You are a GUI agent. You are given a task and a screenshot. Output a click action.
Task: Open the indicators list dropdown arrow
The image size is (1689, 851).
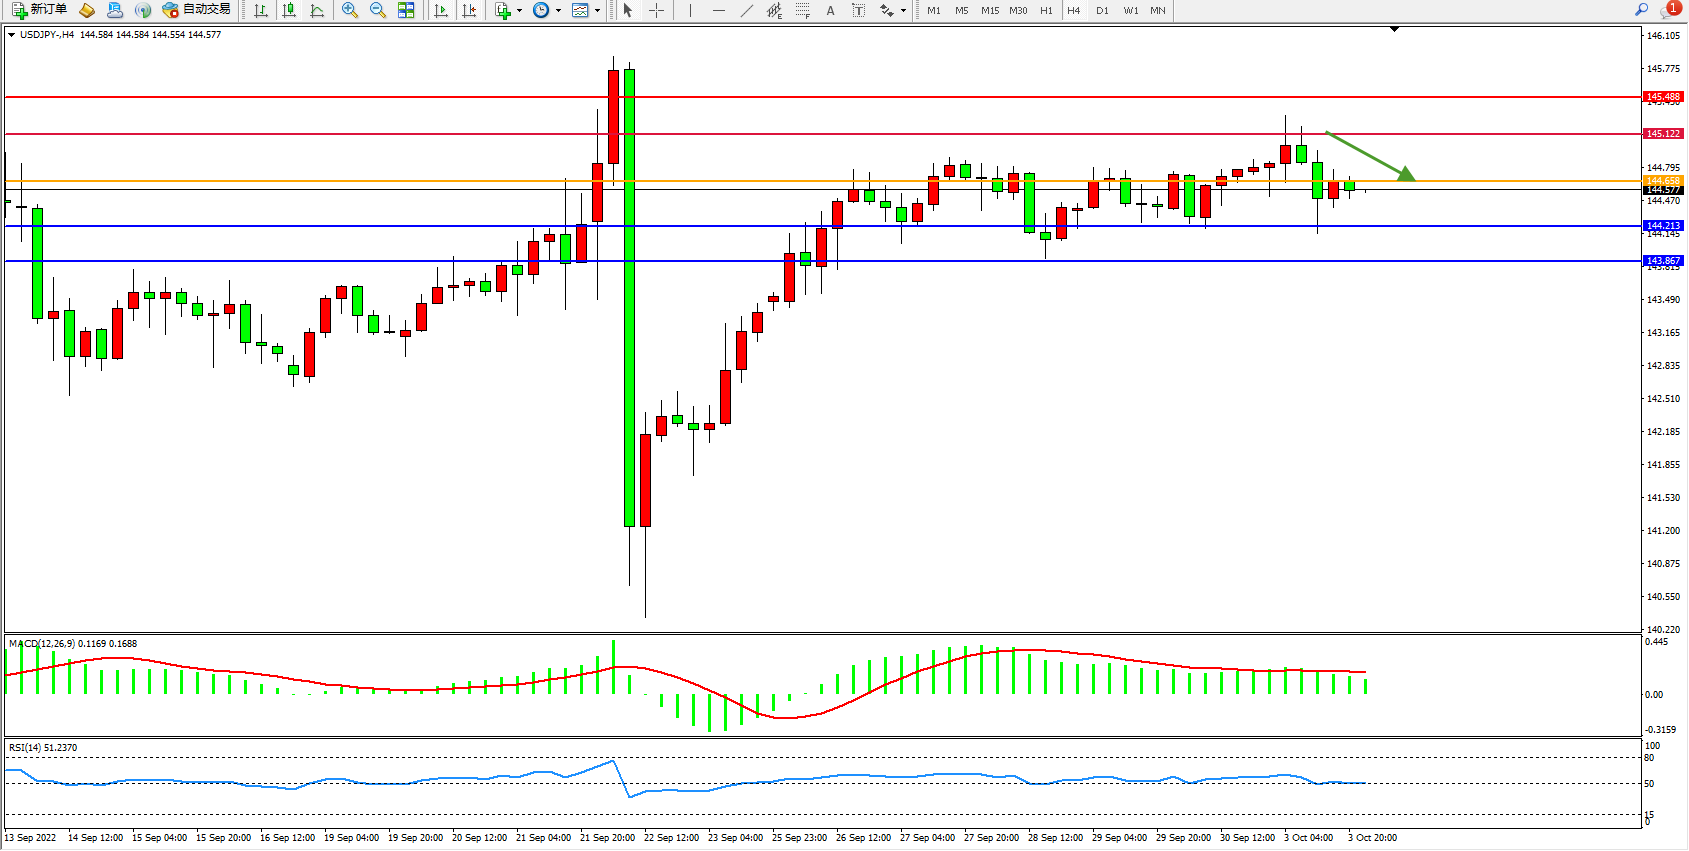[519, 10]
